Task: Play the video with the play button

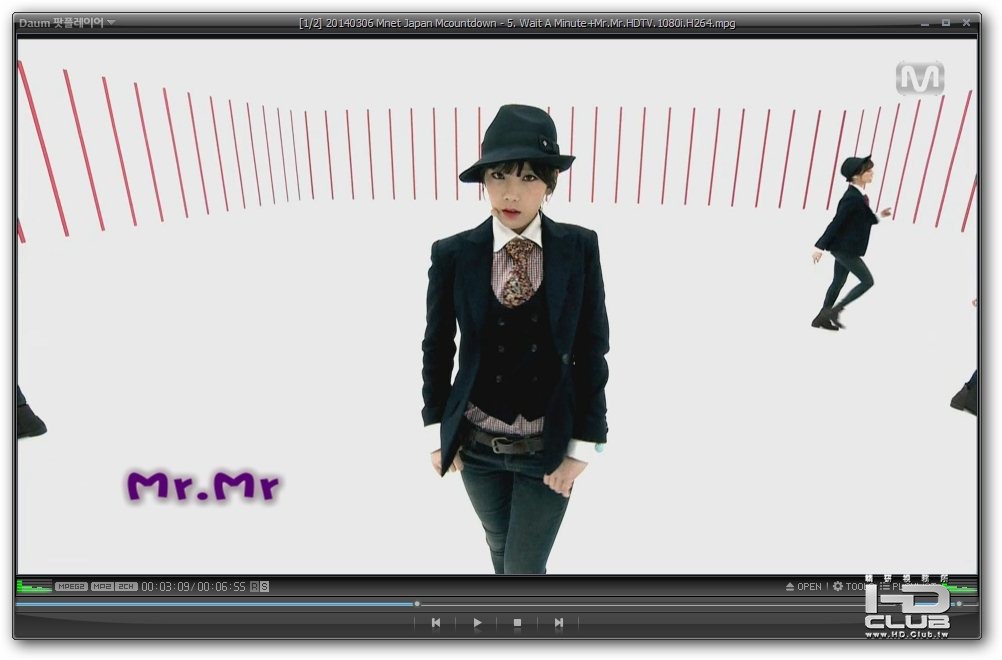Action: click(x=477, y=622)
